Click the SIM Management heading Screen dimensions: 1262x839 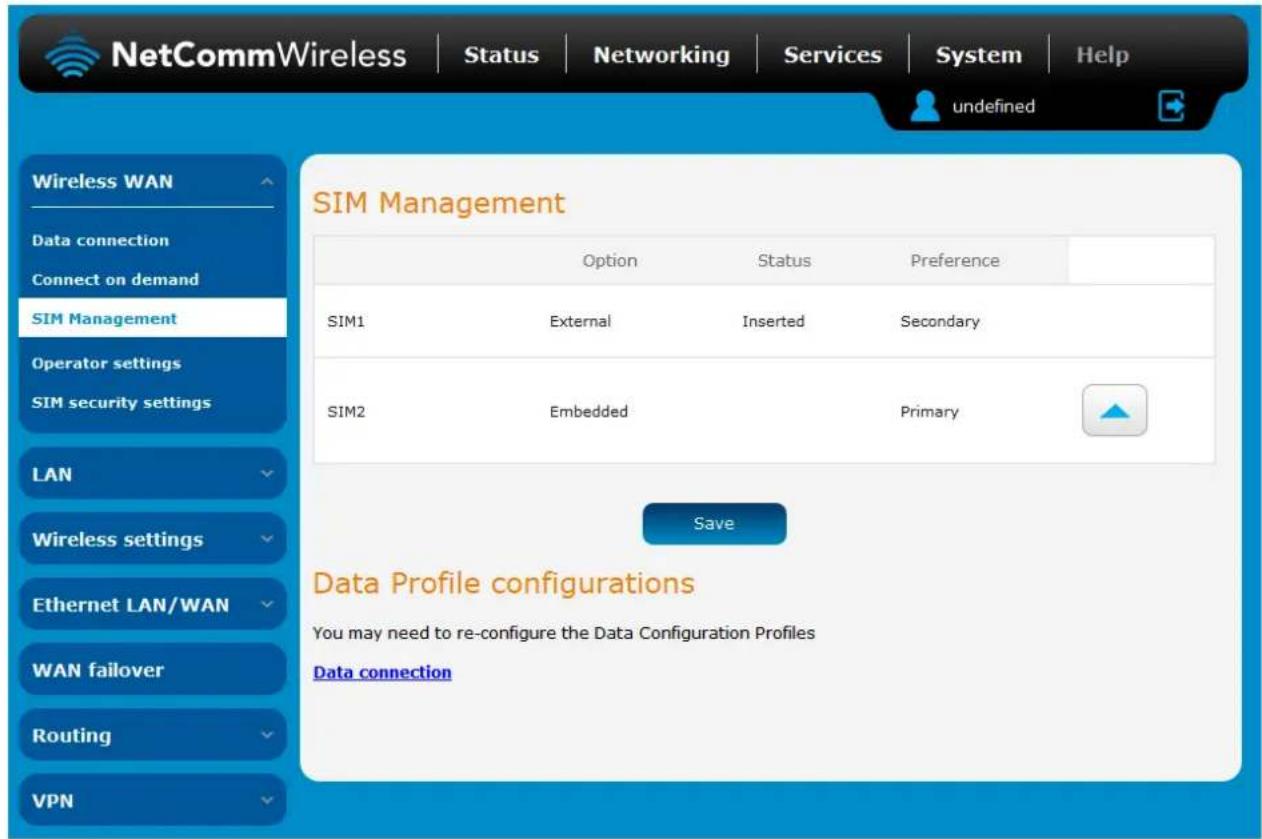(x=439, y=203)
